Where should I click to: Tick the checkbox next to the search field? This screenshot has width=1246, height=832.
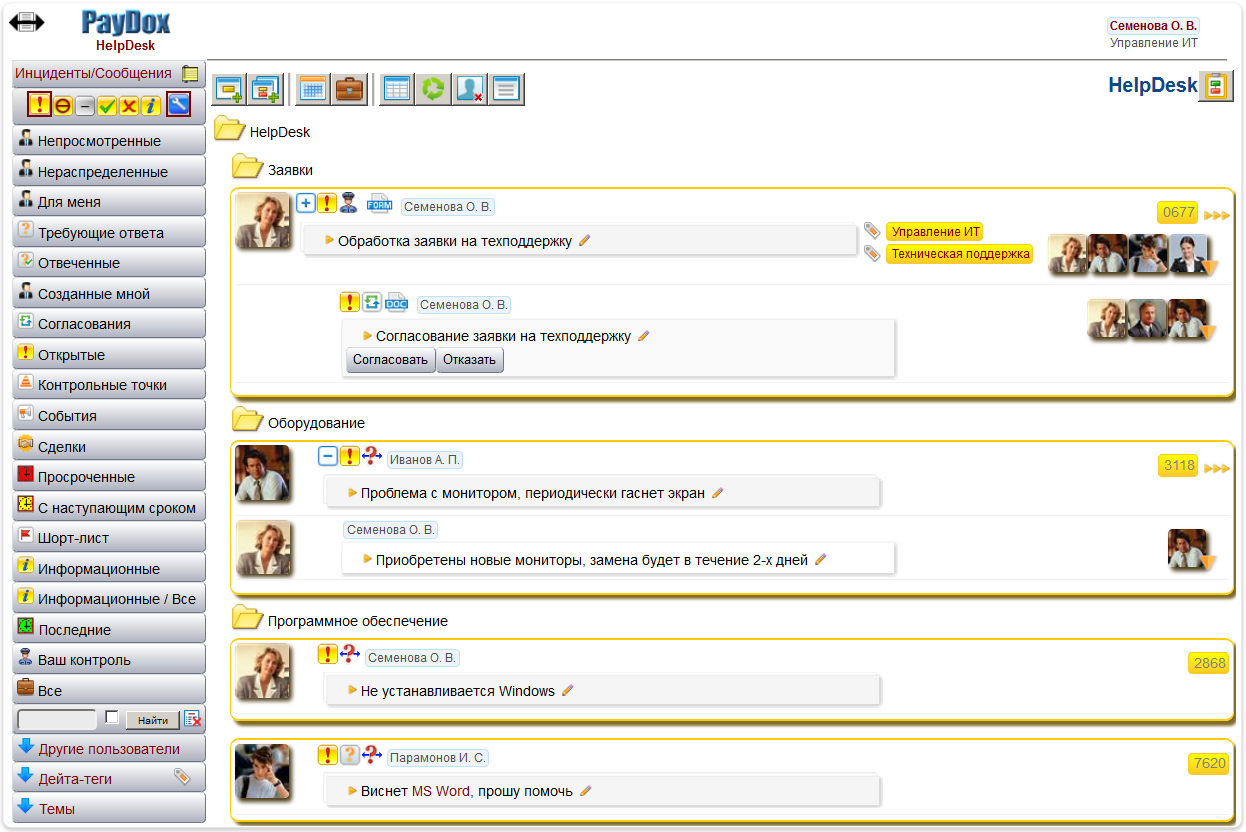coord(113,718)
